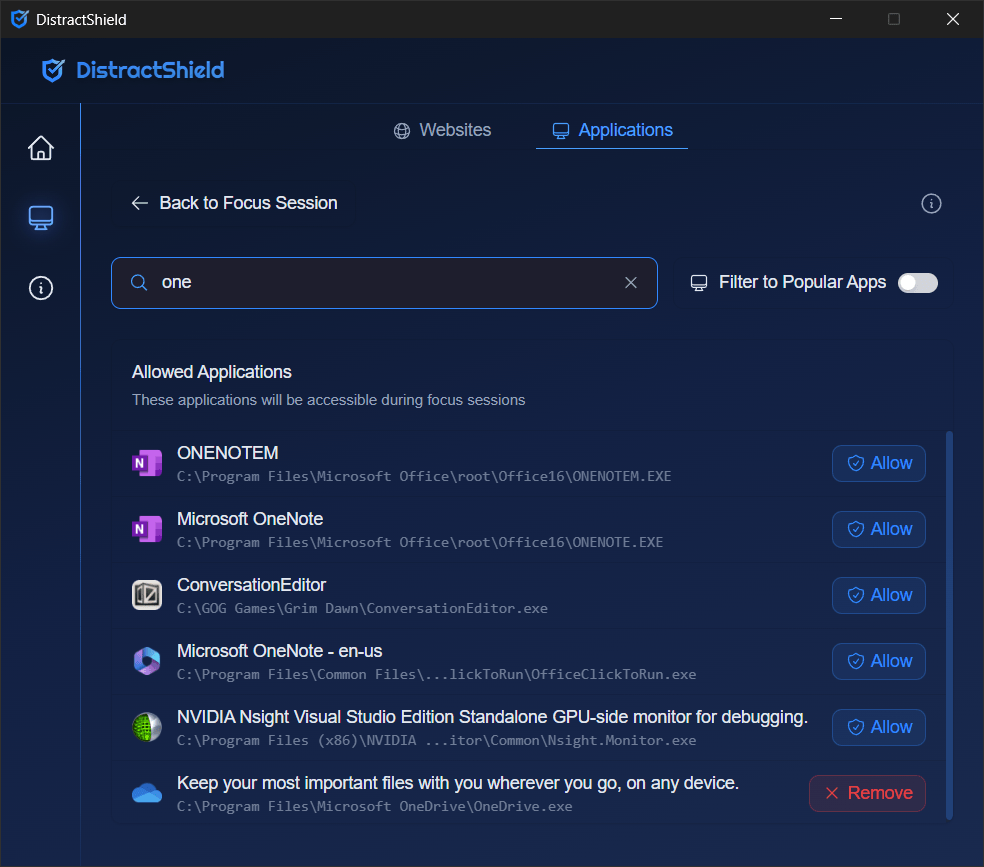Go back to Focus Session
The width and height of the screenshot is (984, 867).
[x=234, y=203]
